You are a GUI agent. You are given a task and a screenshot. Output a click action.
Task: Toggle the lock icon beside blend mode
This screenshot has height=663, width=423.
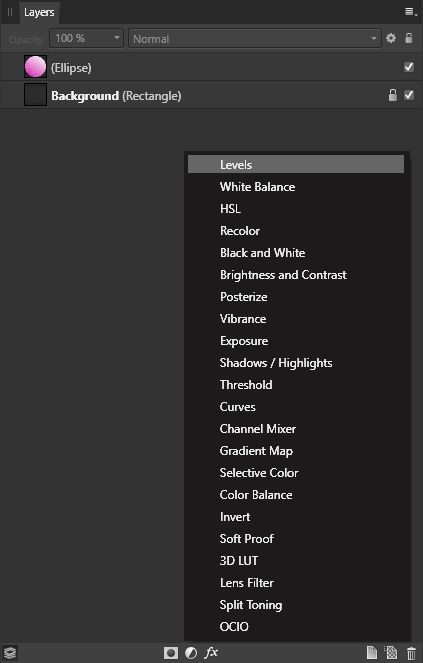(x=409, y=38)
